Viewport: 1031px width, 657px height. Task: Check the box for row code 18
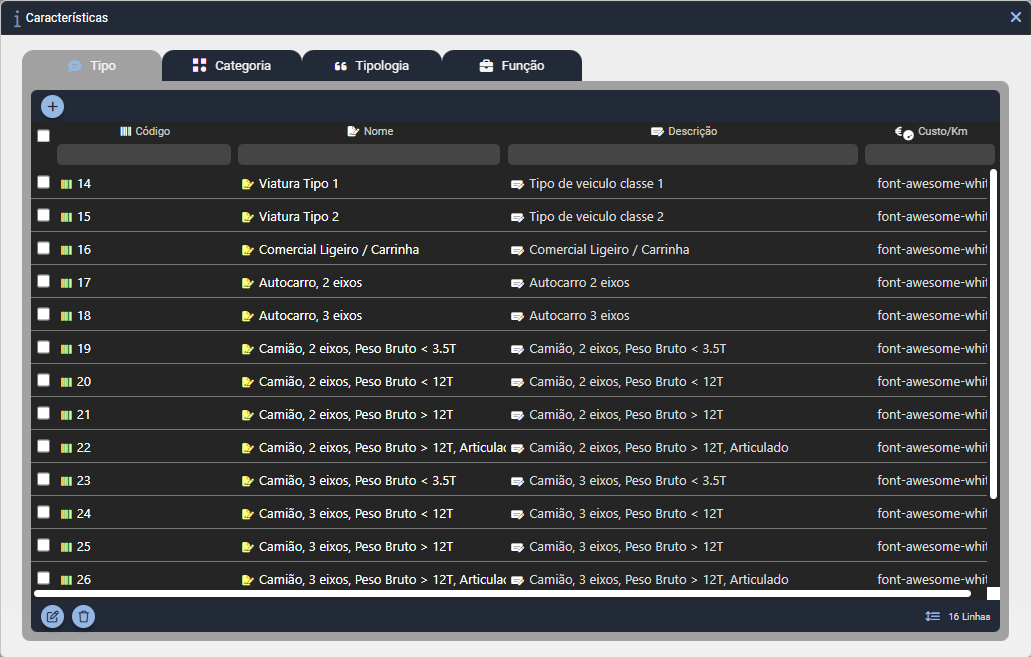pos(43,314)
